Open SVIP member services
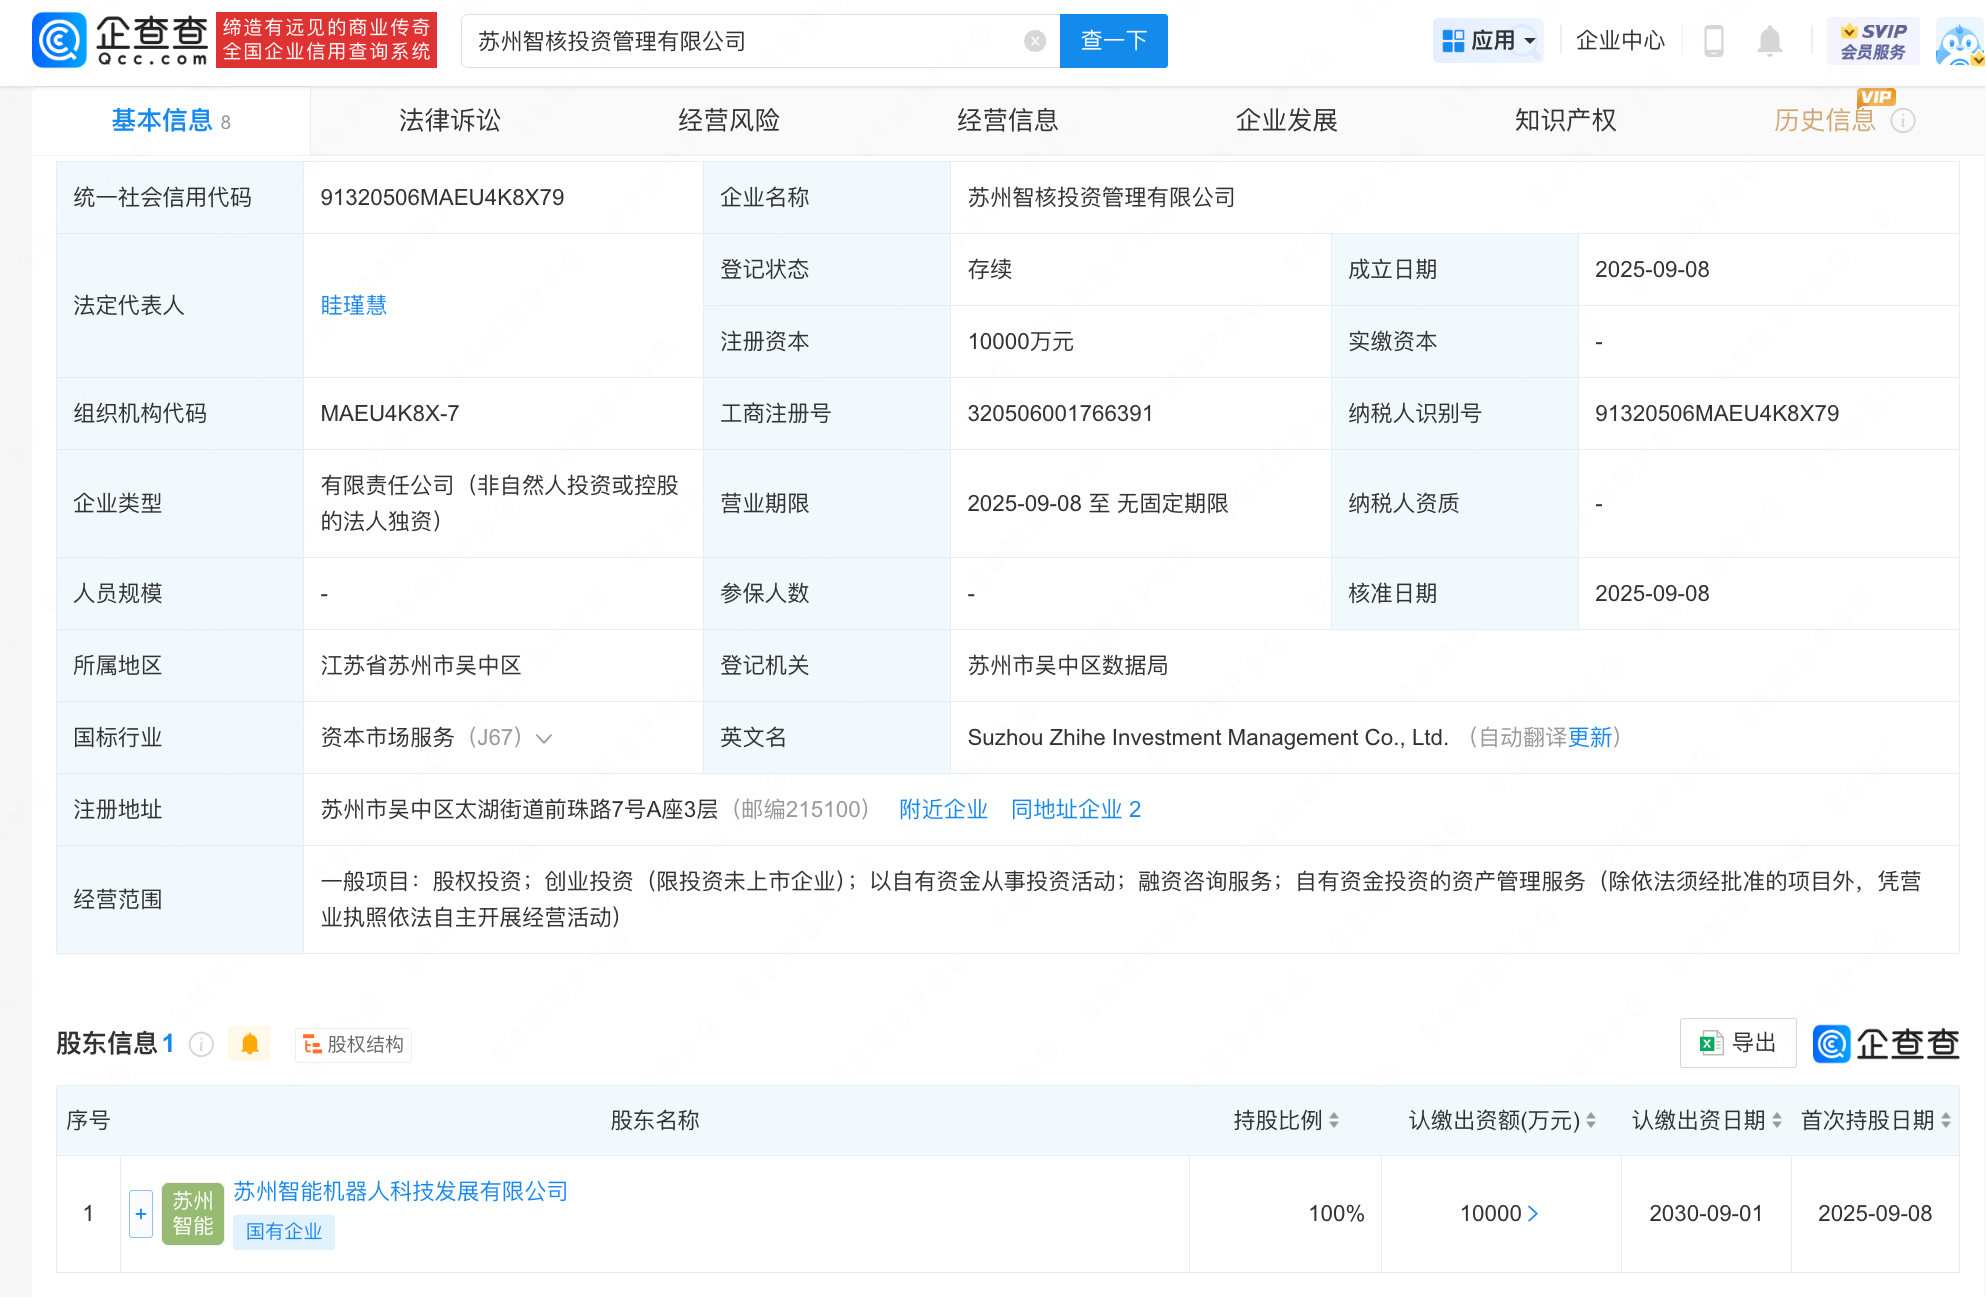The width and height of the screenshot is (1986, 1298). tap(1873, 41)
